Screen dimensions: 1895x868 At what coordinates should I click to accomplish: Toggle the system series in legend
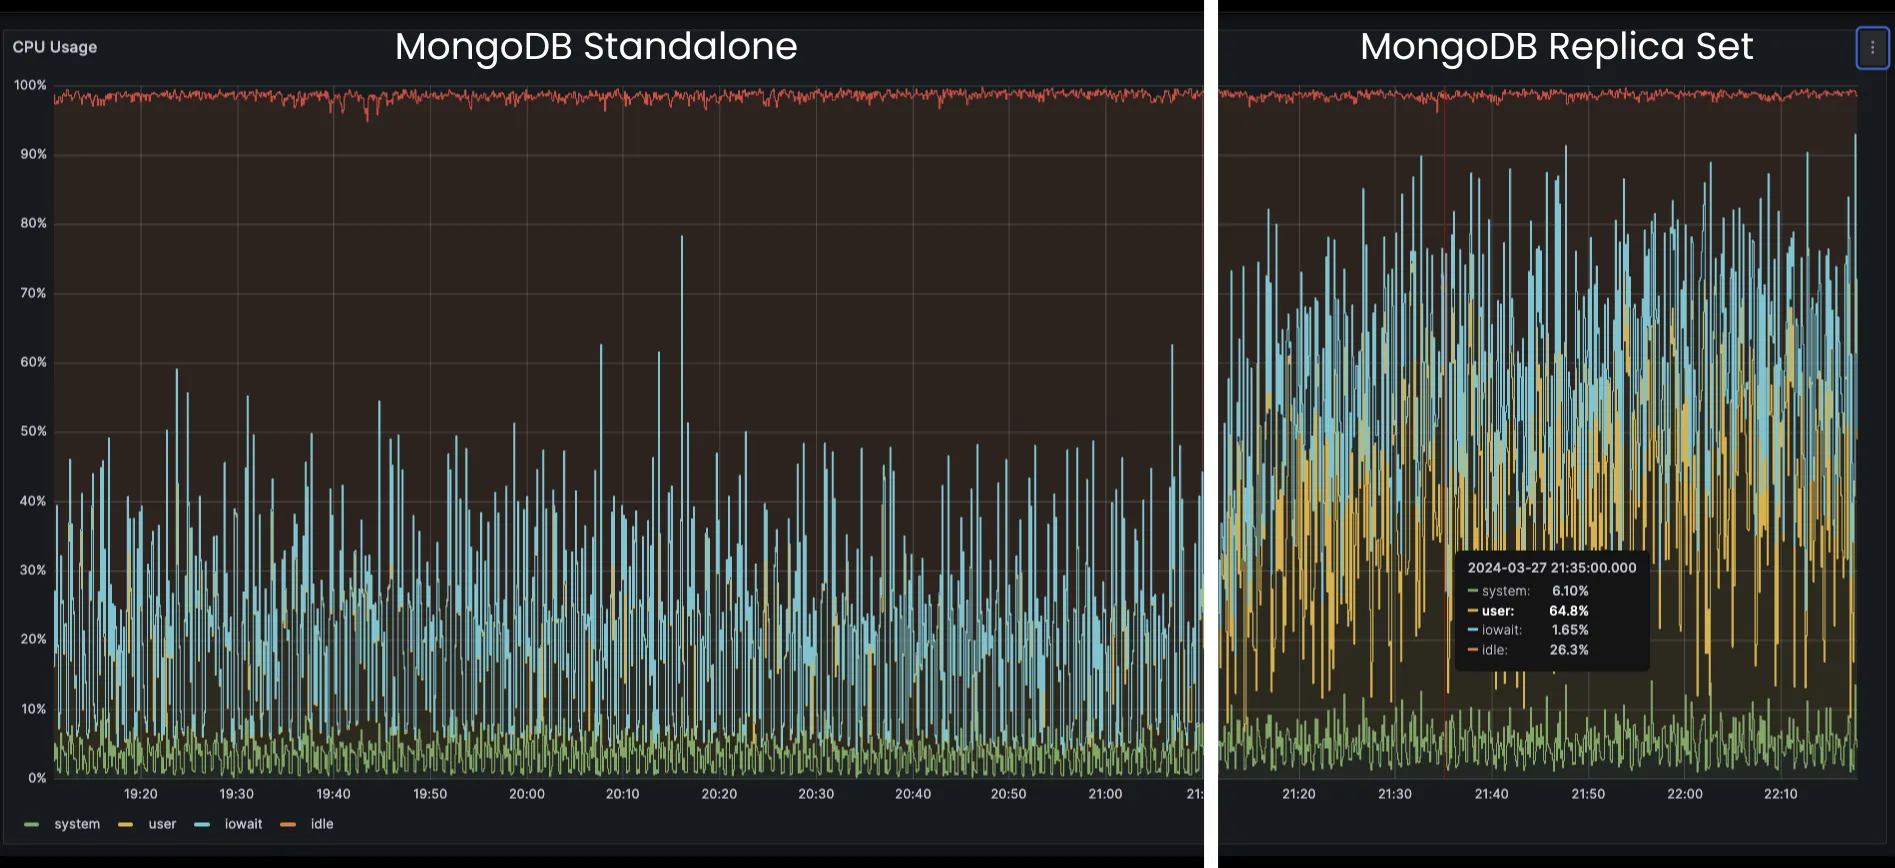(77, 824)
